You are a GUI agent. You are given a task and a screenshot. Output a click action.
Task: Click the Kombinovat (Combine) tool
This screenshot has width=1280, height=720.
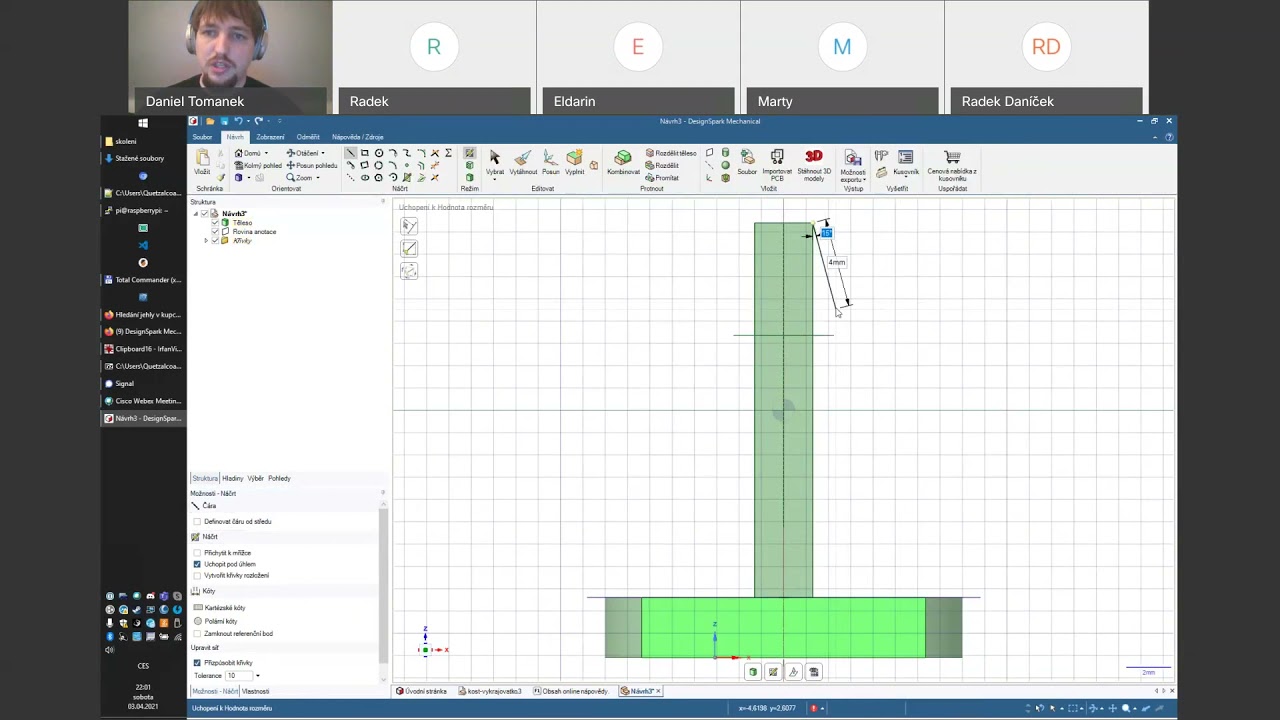point(623,163)
